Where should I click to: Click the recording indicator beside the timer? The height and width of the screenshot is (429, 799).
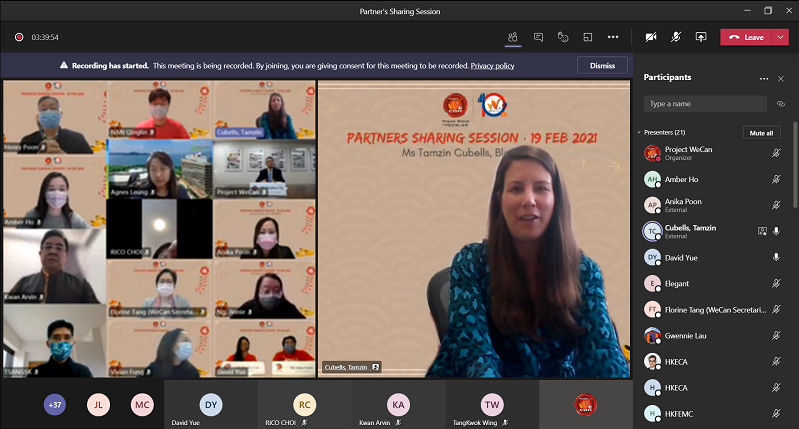tap(19, 37)
